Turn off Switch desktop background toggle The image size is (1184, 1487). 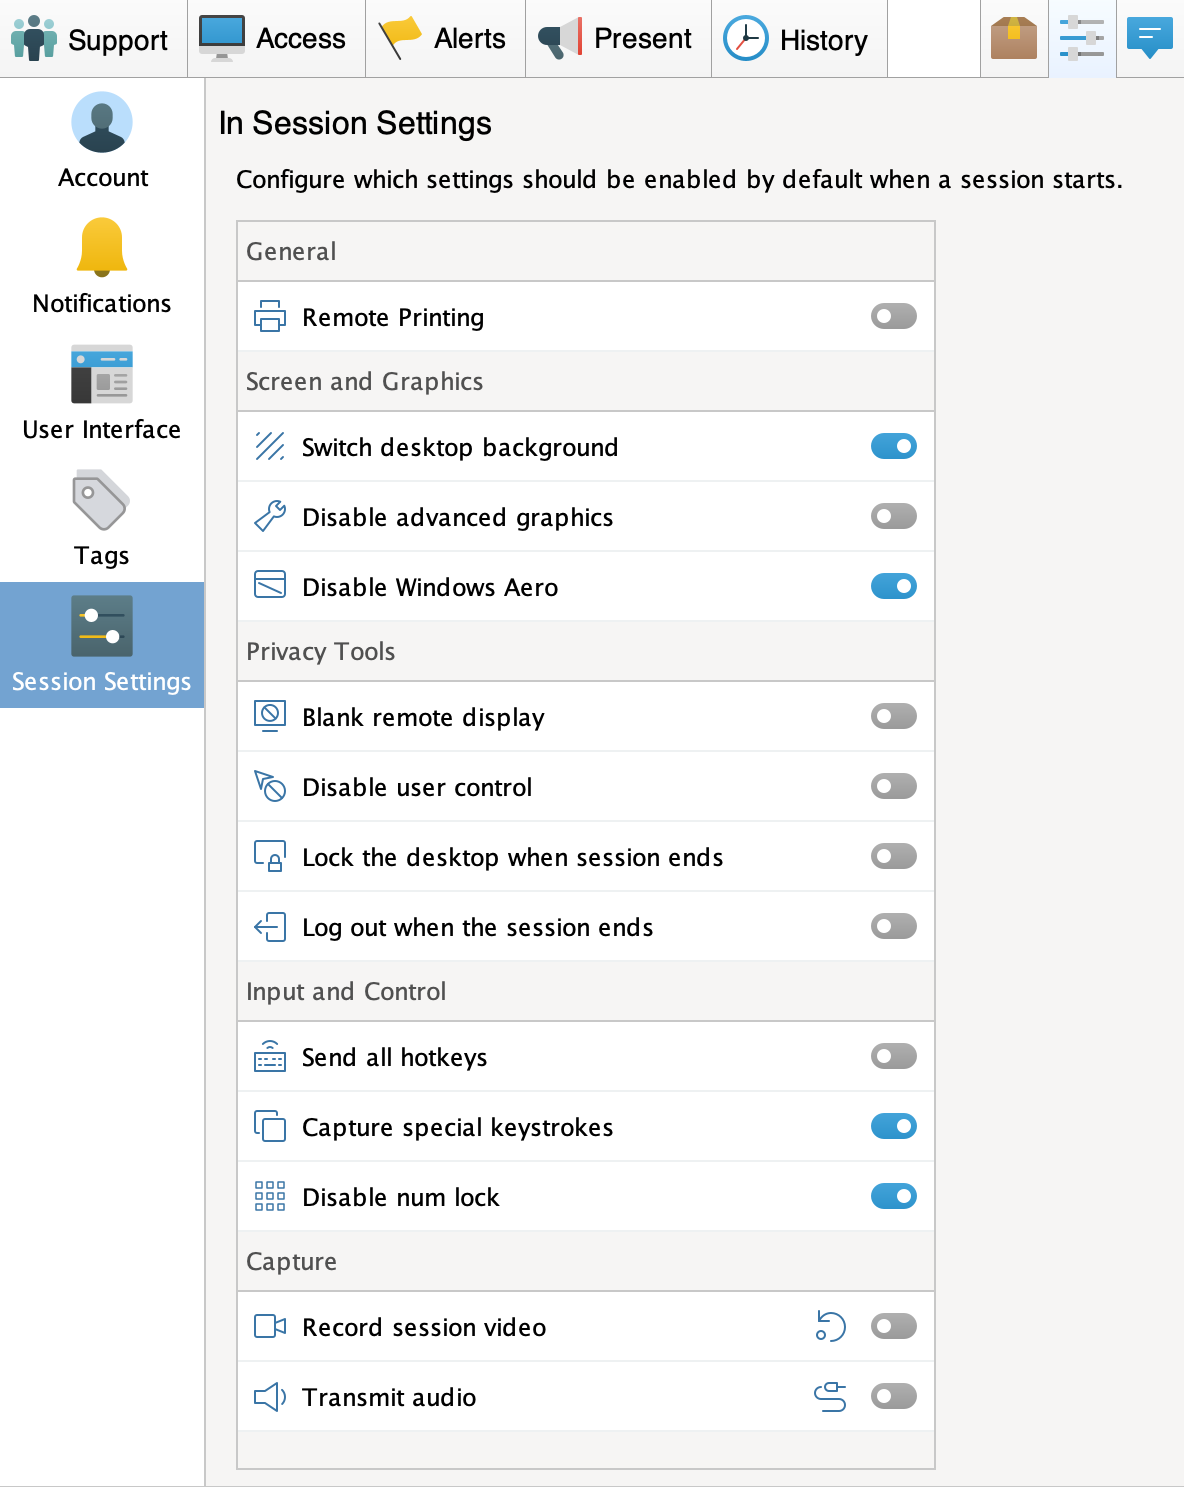pos(894,446)
